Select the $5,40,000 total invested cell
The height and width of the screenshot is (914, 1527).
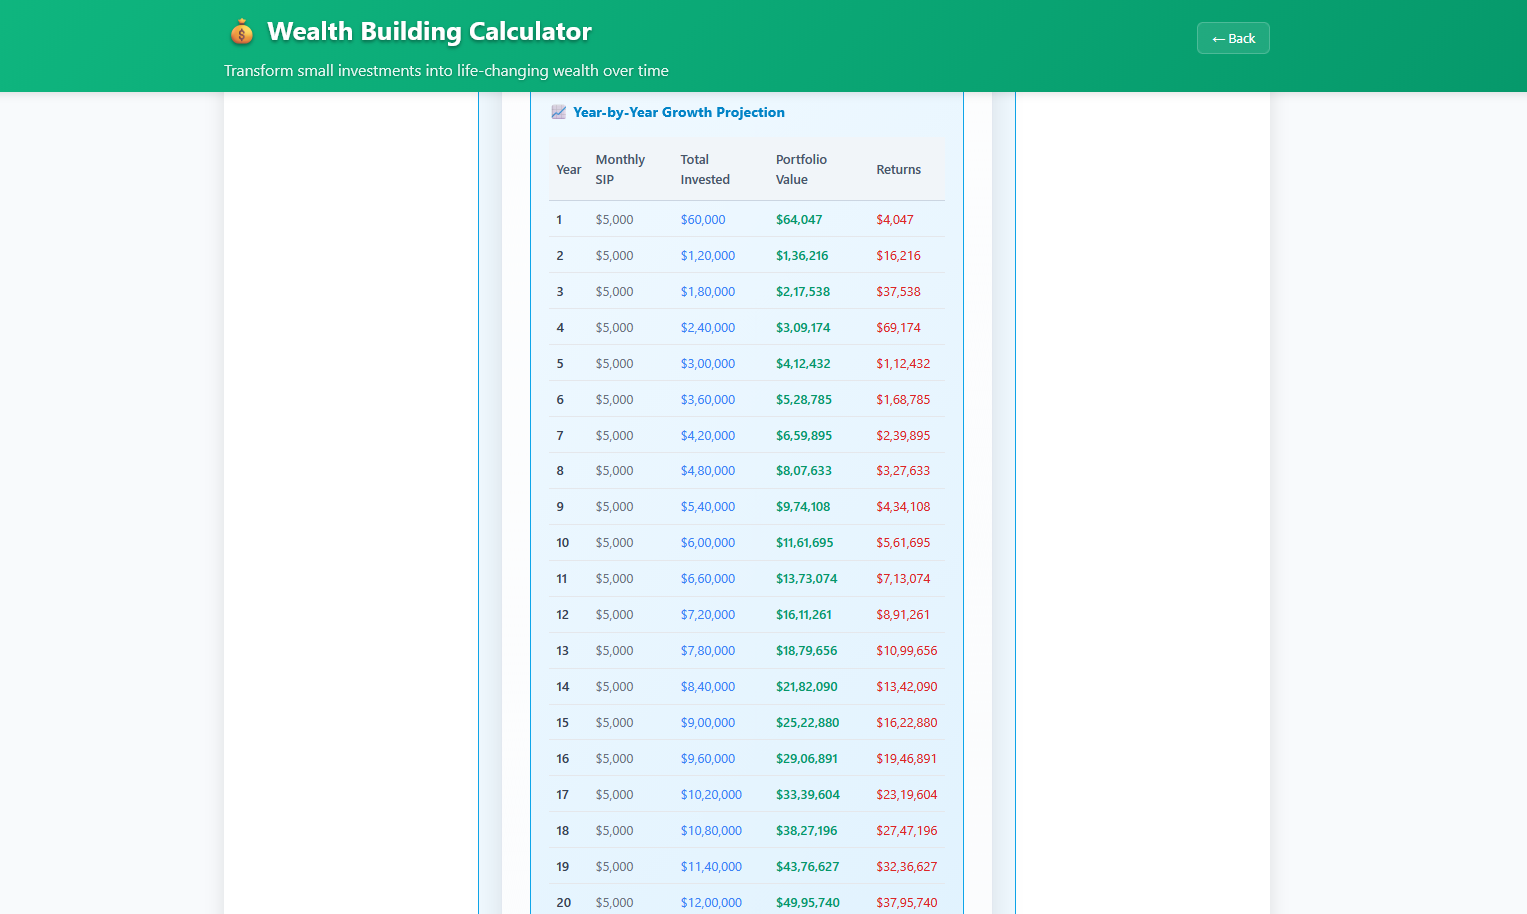pyautogui.click(x=708, y=506)
